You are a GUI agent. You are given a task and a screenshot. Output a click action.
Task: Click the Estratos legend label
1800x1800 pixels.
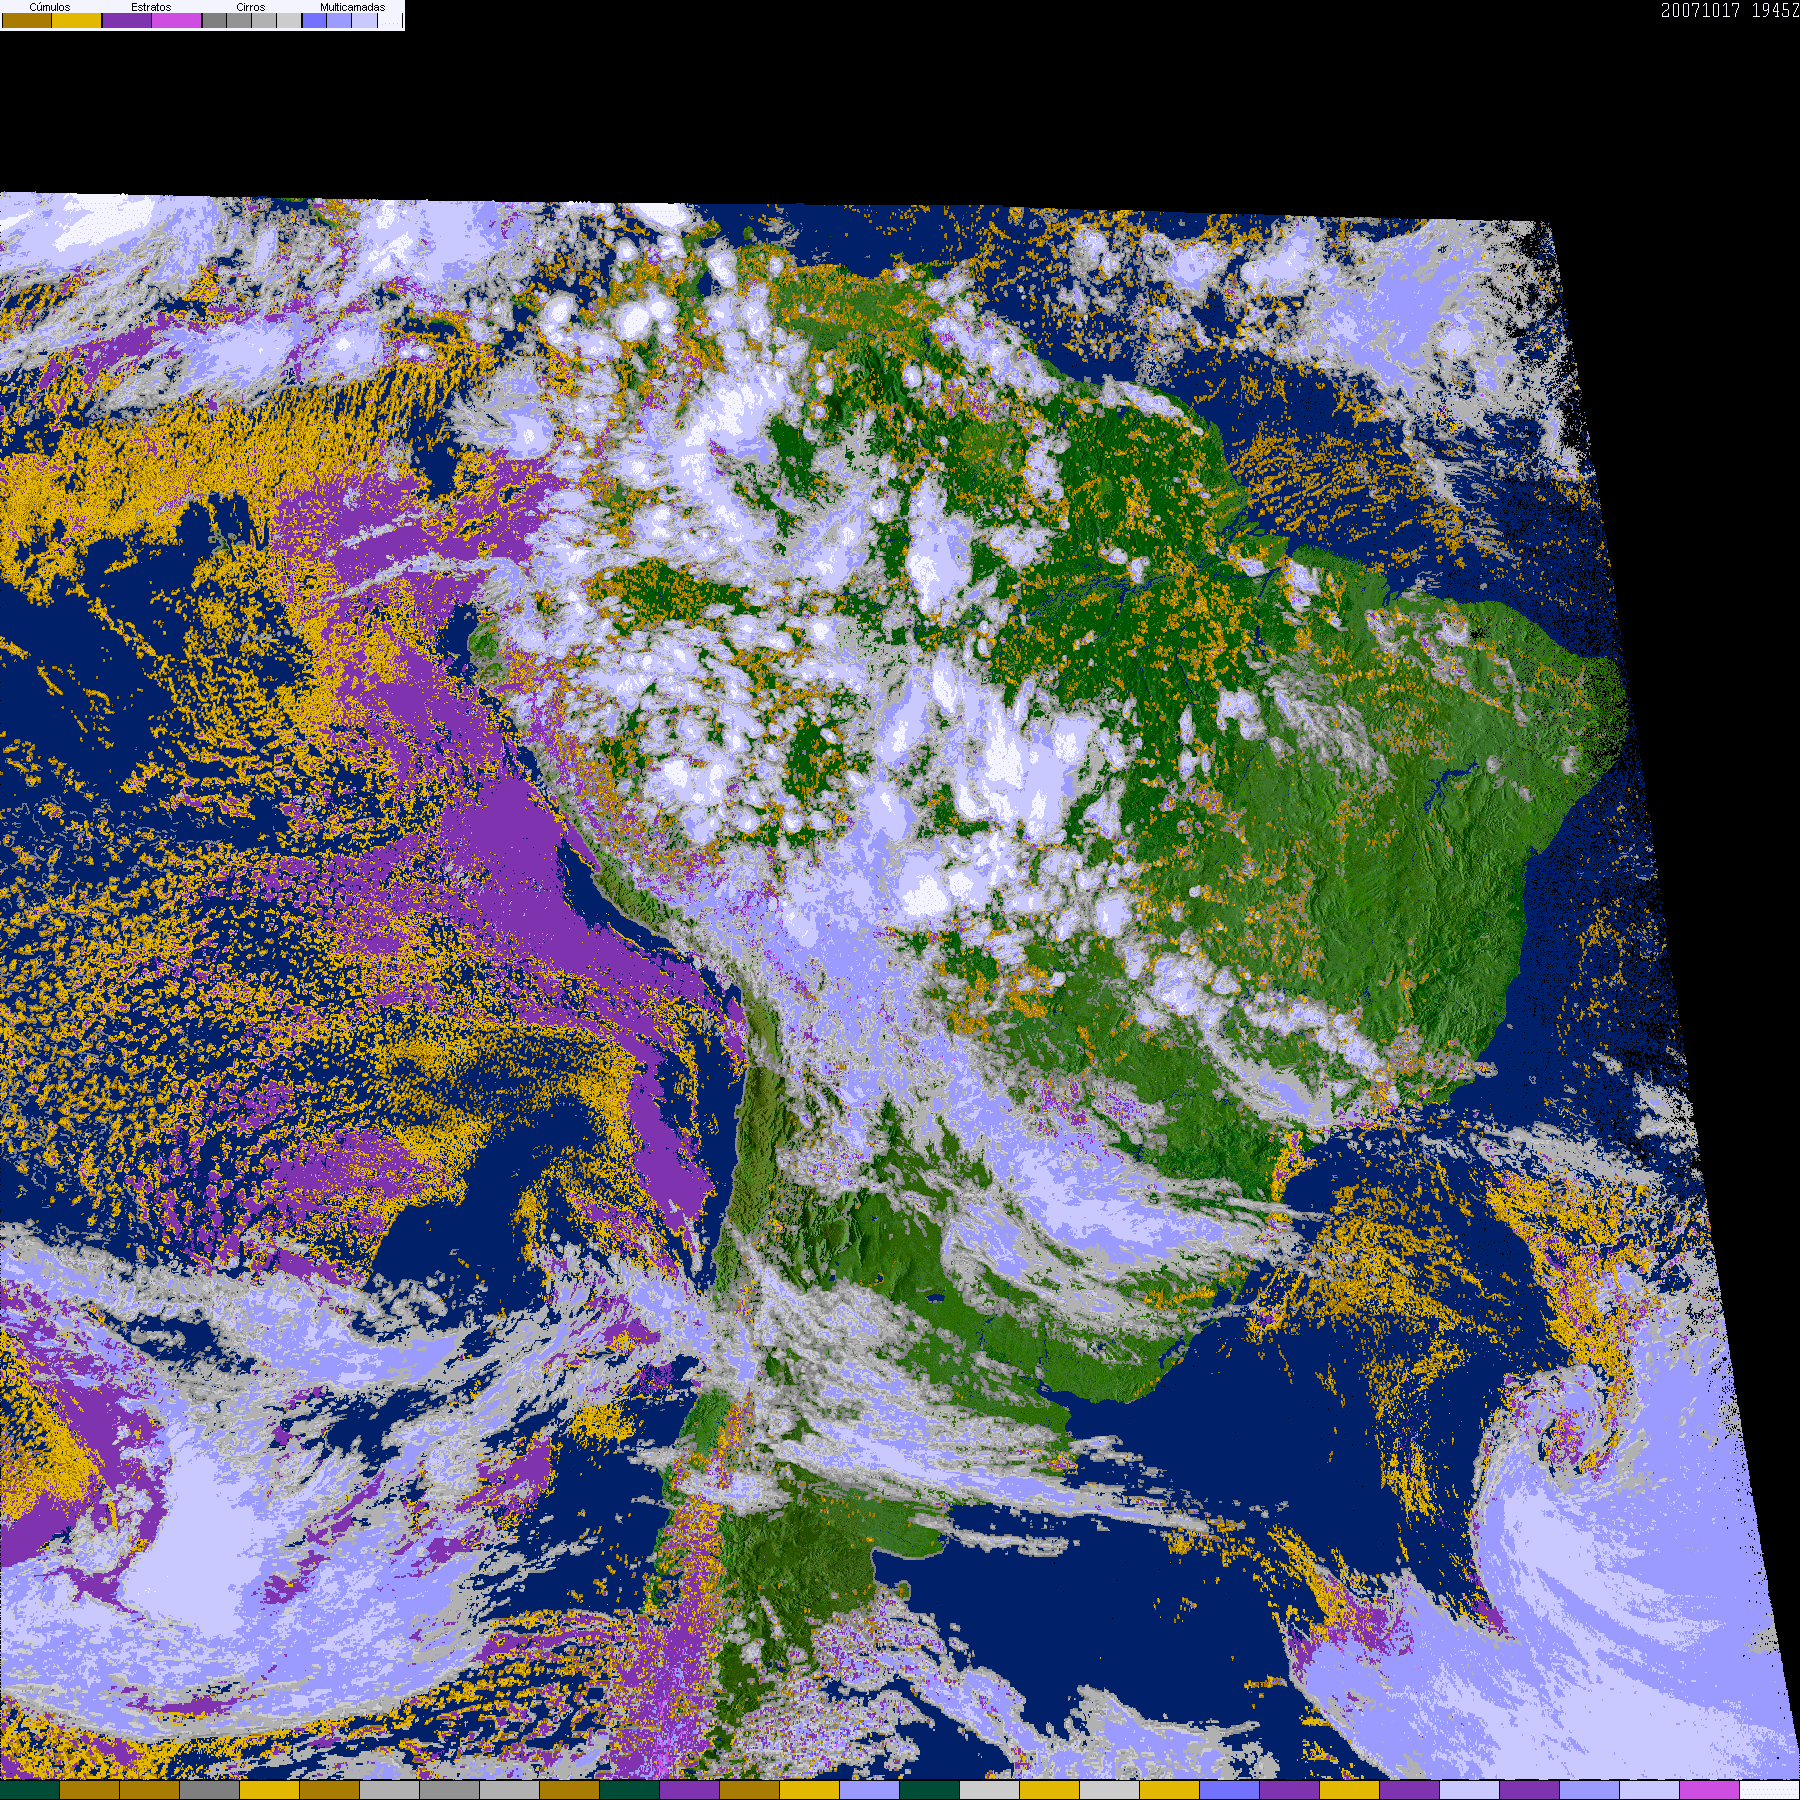[x=151, y=7]
